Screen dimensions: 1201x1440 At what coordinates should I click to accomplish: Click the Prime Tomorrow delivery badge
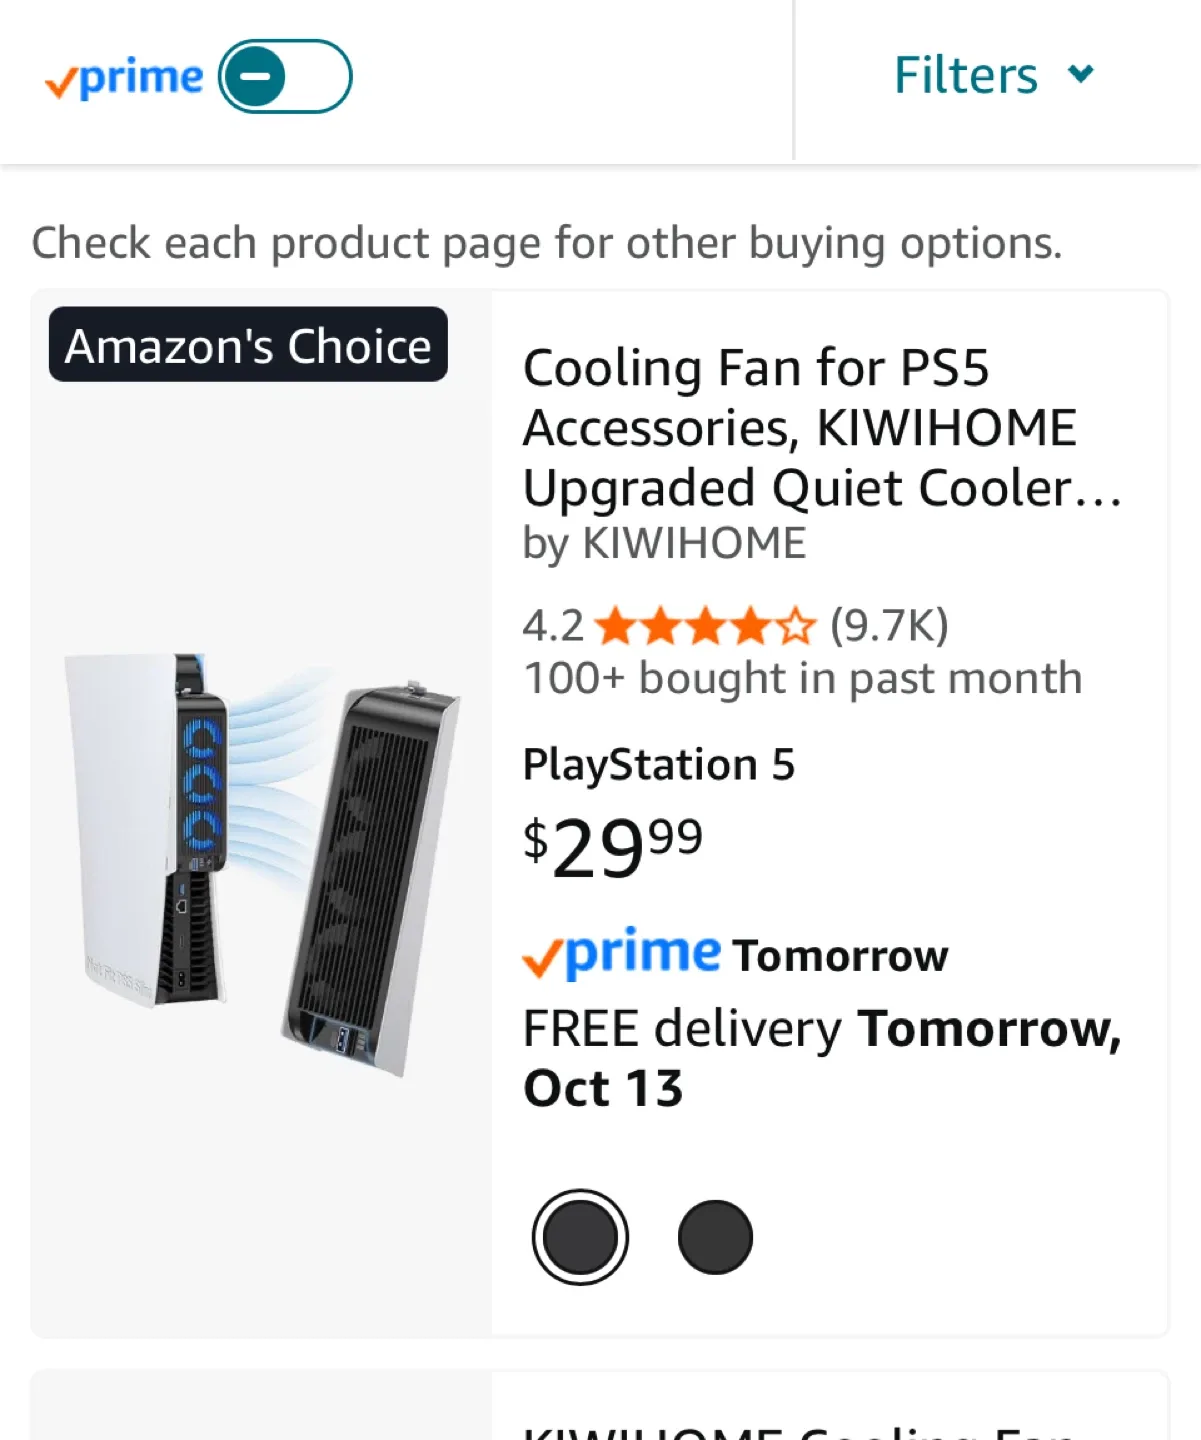click(735, 954)
